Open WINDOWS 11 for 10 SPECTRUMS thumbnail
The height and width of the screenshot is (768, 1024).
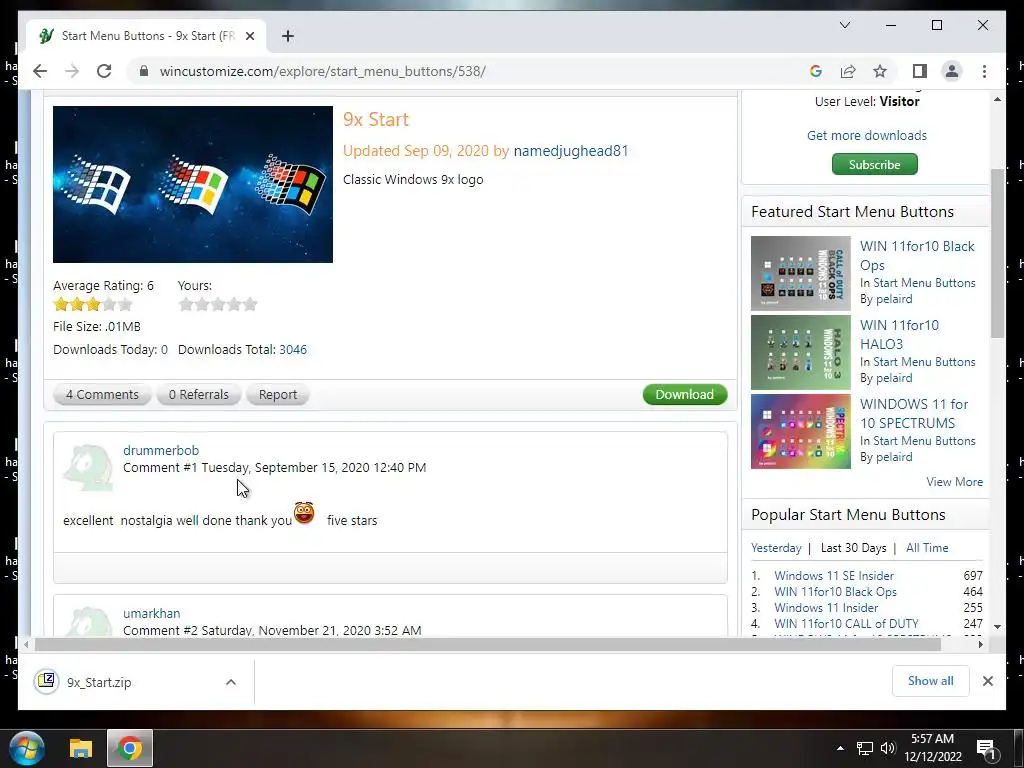coord(801,431)
